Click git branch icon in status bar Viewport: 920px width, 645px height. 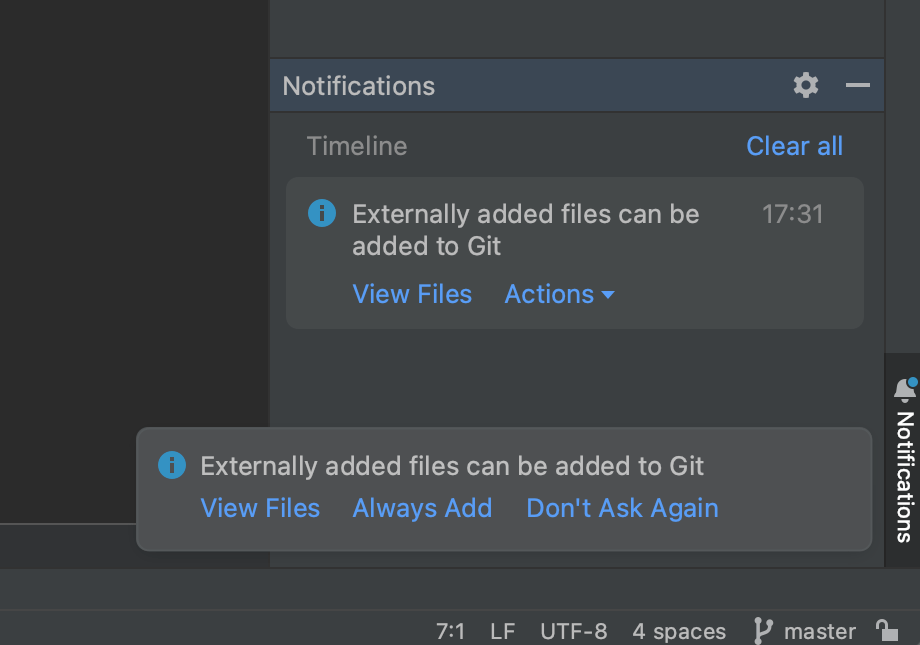[x=763, y=631]
